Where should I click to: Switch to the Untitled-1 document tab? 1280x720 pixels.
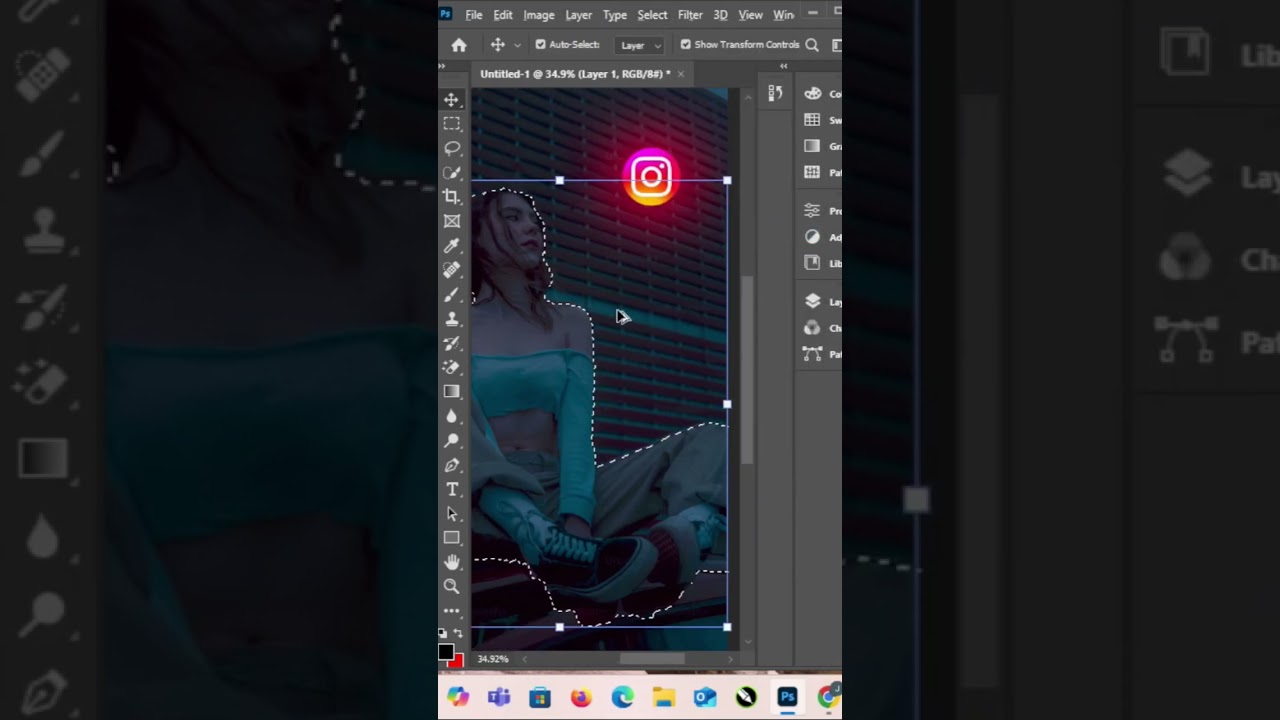(575, 74)
